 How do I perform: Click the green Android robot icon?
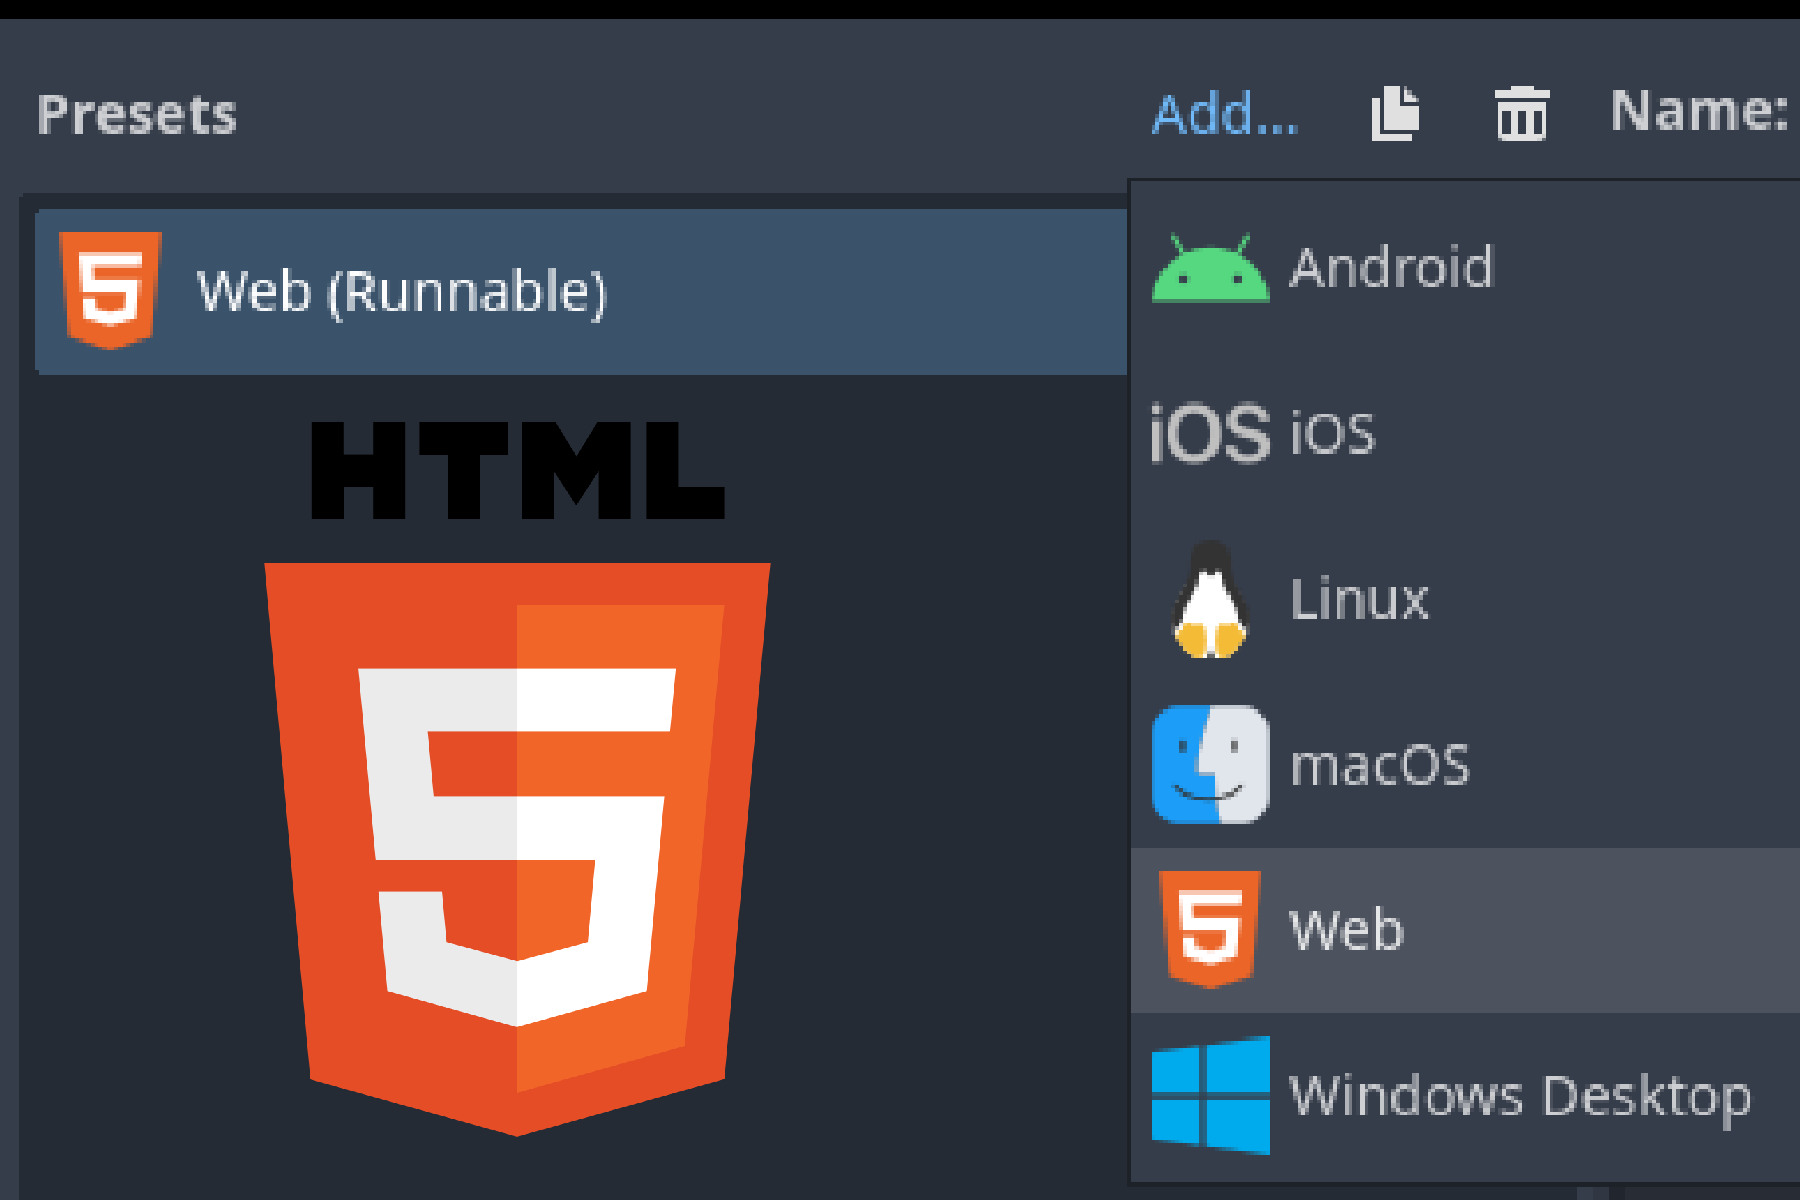click(1210, 269)
